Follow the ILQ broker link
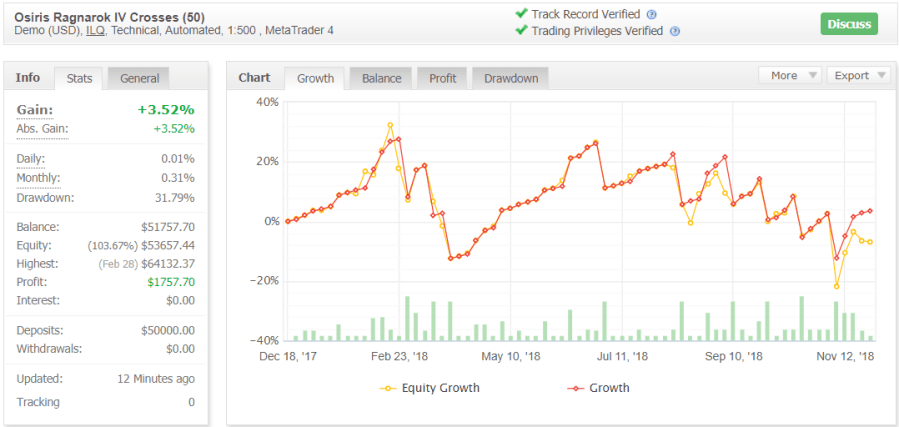Screen dimensions: 899x427 pyautogui.click(x=95, y=31)
